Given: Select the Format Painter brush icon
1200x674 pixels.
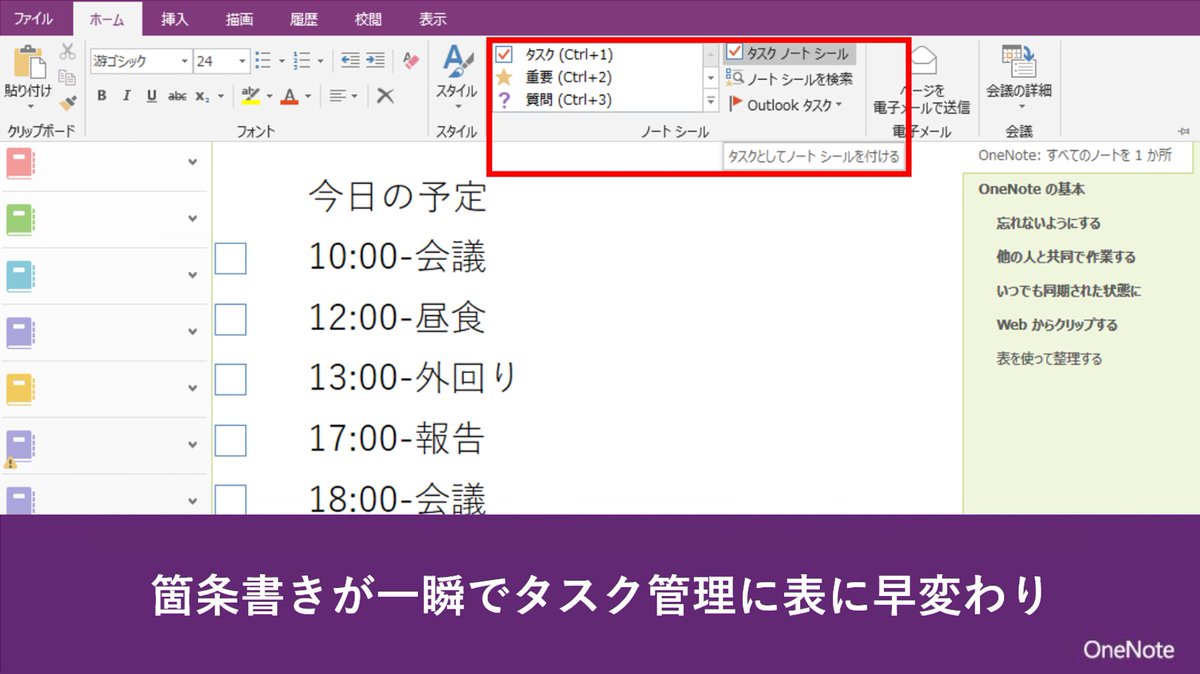Looking at the screenshot, I should click(x=67, y=101).
